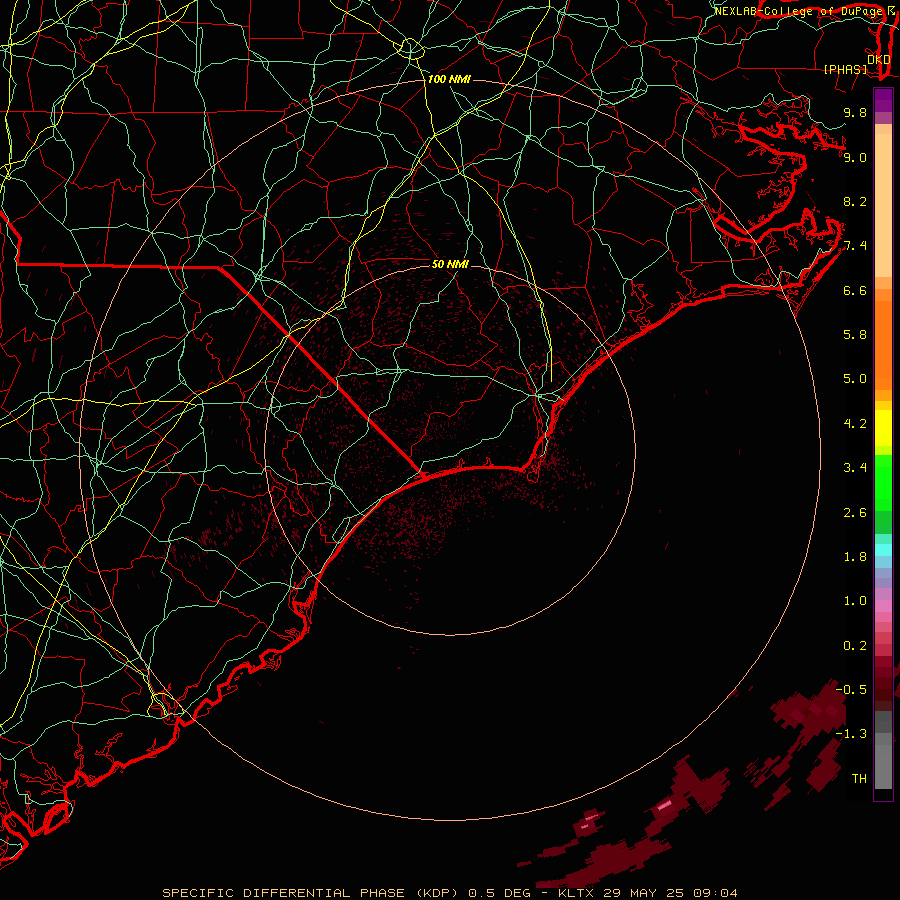Click the 8.2 scale value

tap(855, 201)
